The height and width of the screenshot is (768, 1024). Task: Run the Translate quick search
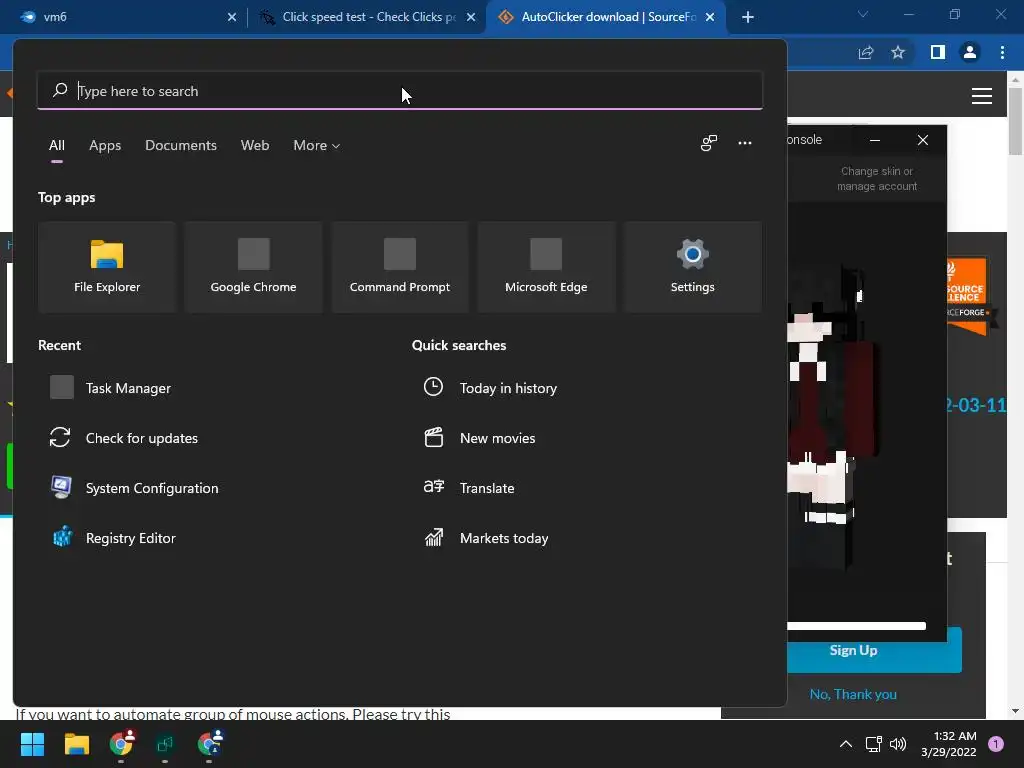[470, 488]
